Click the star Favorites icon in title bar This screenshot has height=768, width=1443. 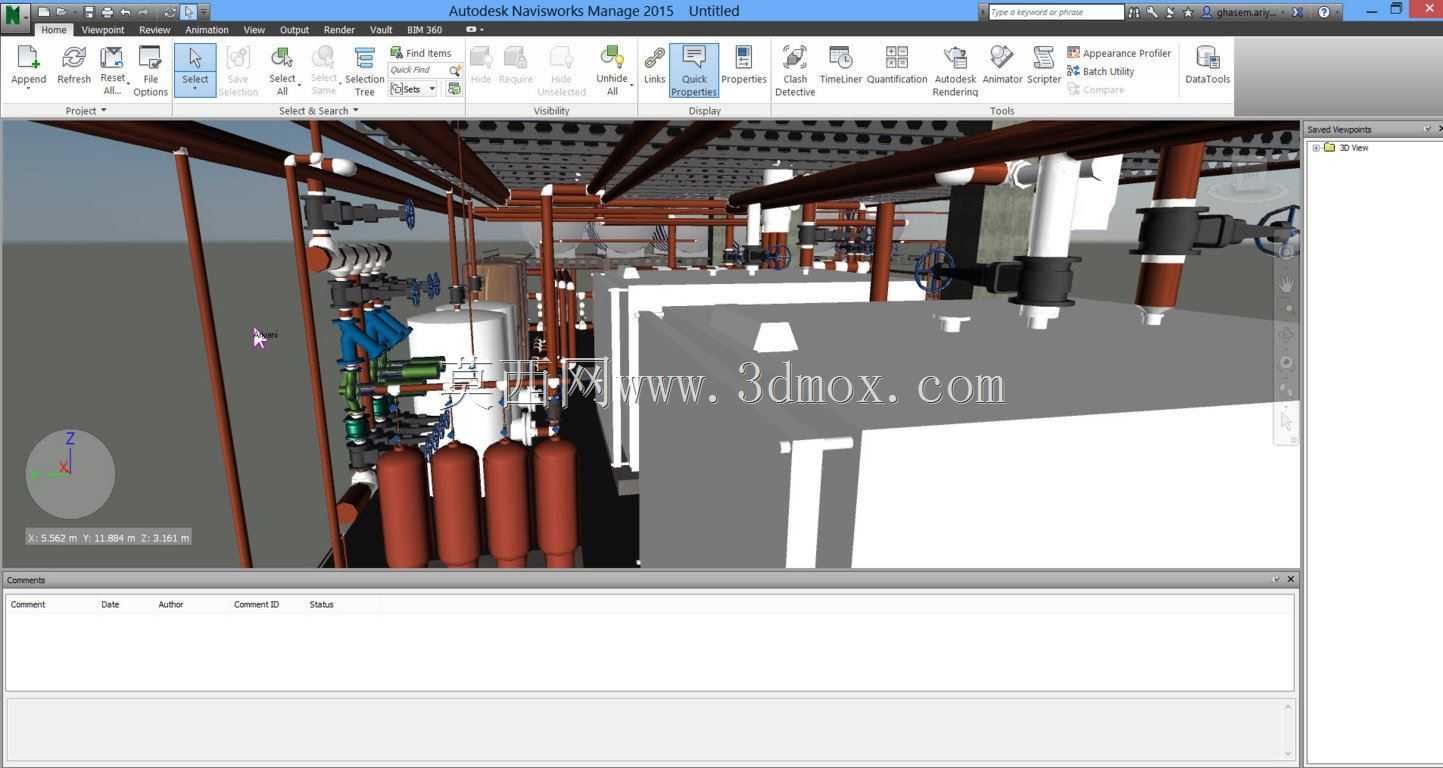pyautogui.click(x=1188, y=12)
